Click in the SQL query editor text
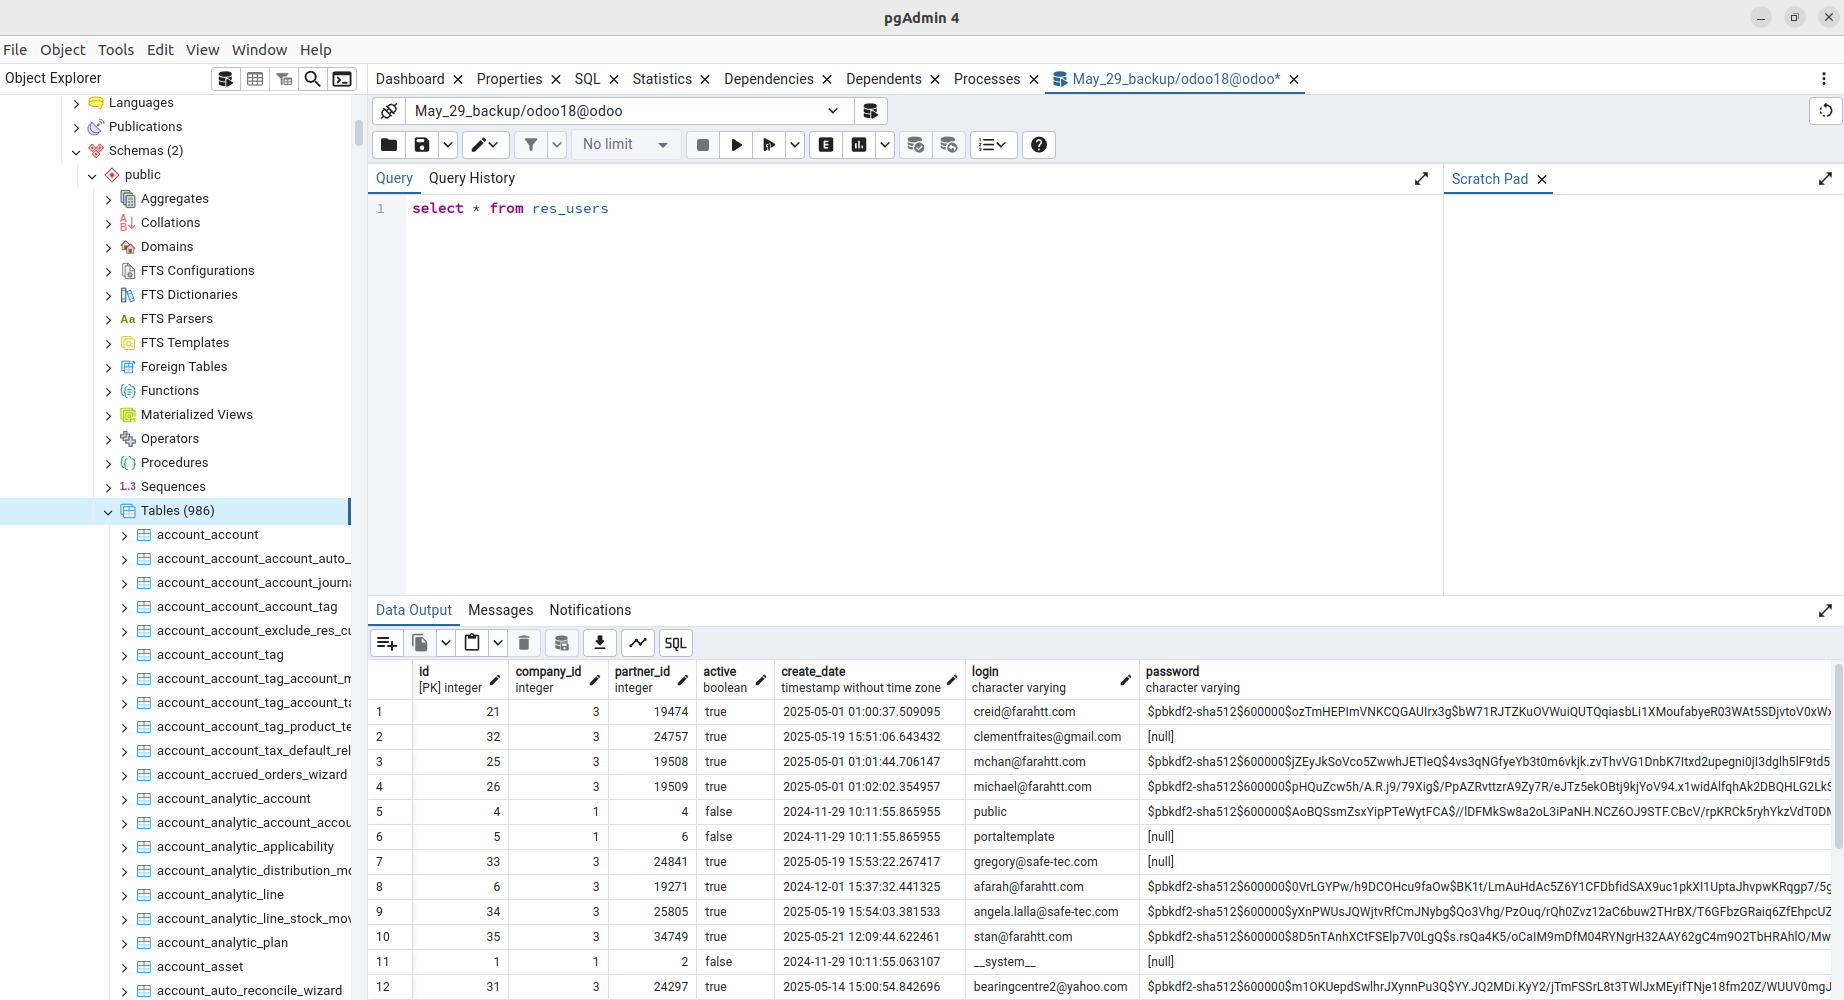The height and width of the screenshot is (1000, 1844). pyautogui.click(x=510, y=209)
